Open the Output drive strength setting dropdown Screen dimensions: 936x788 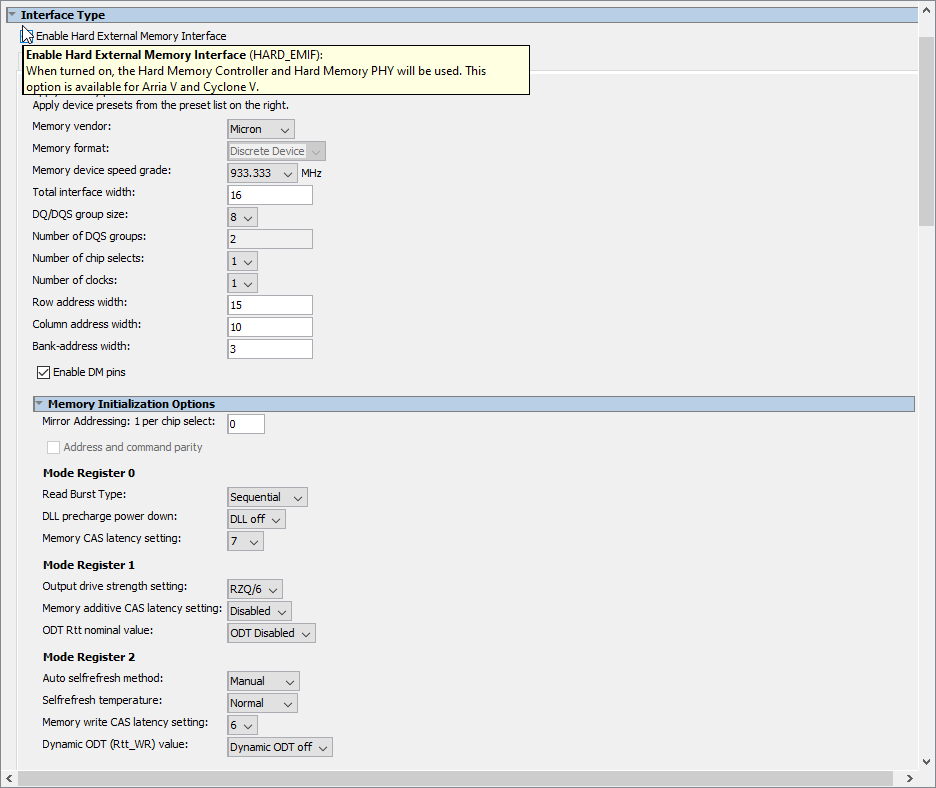pyautogui.click(x=255, y=589)
